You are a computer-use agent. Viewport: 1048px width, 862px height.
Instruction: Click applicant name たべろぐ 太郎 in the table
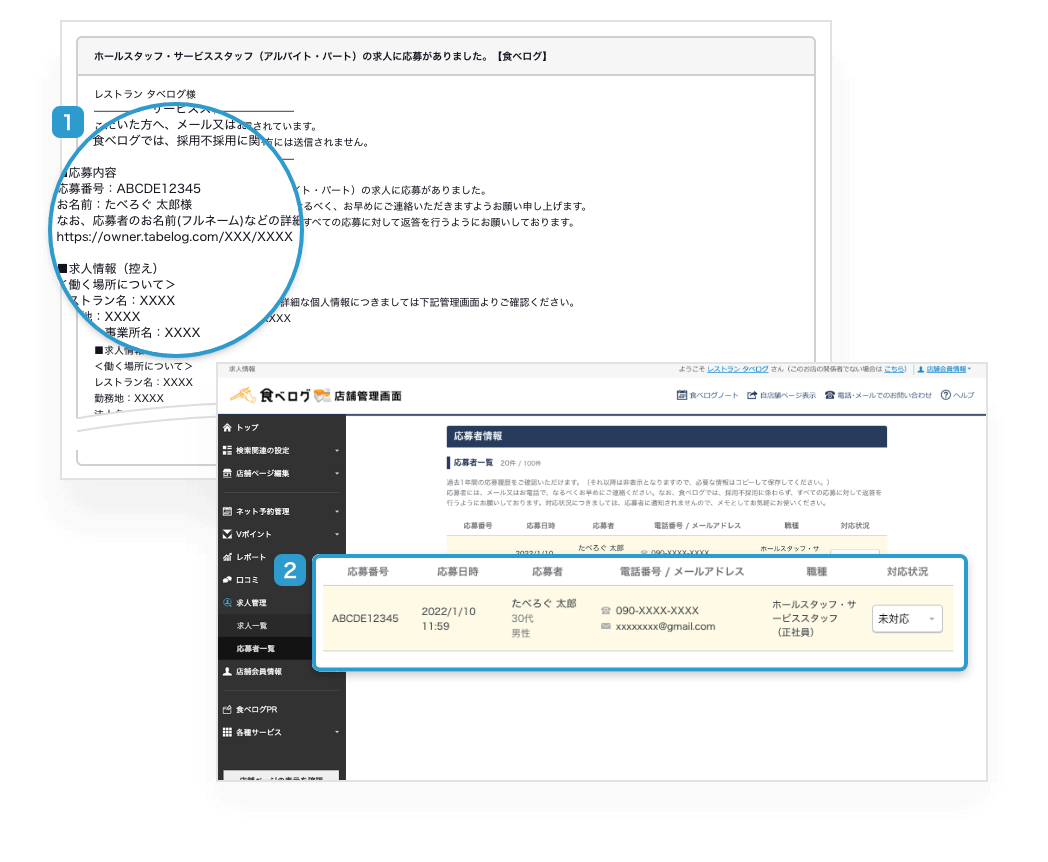click(x=543, y=603)
